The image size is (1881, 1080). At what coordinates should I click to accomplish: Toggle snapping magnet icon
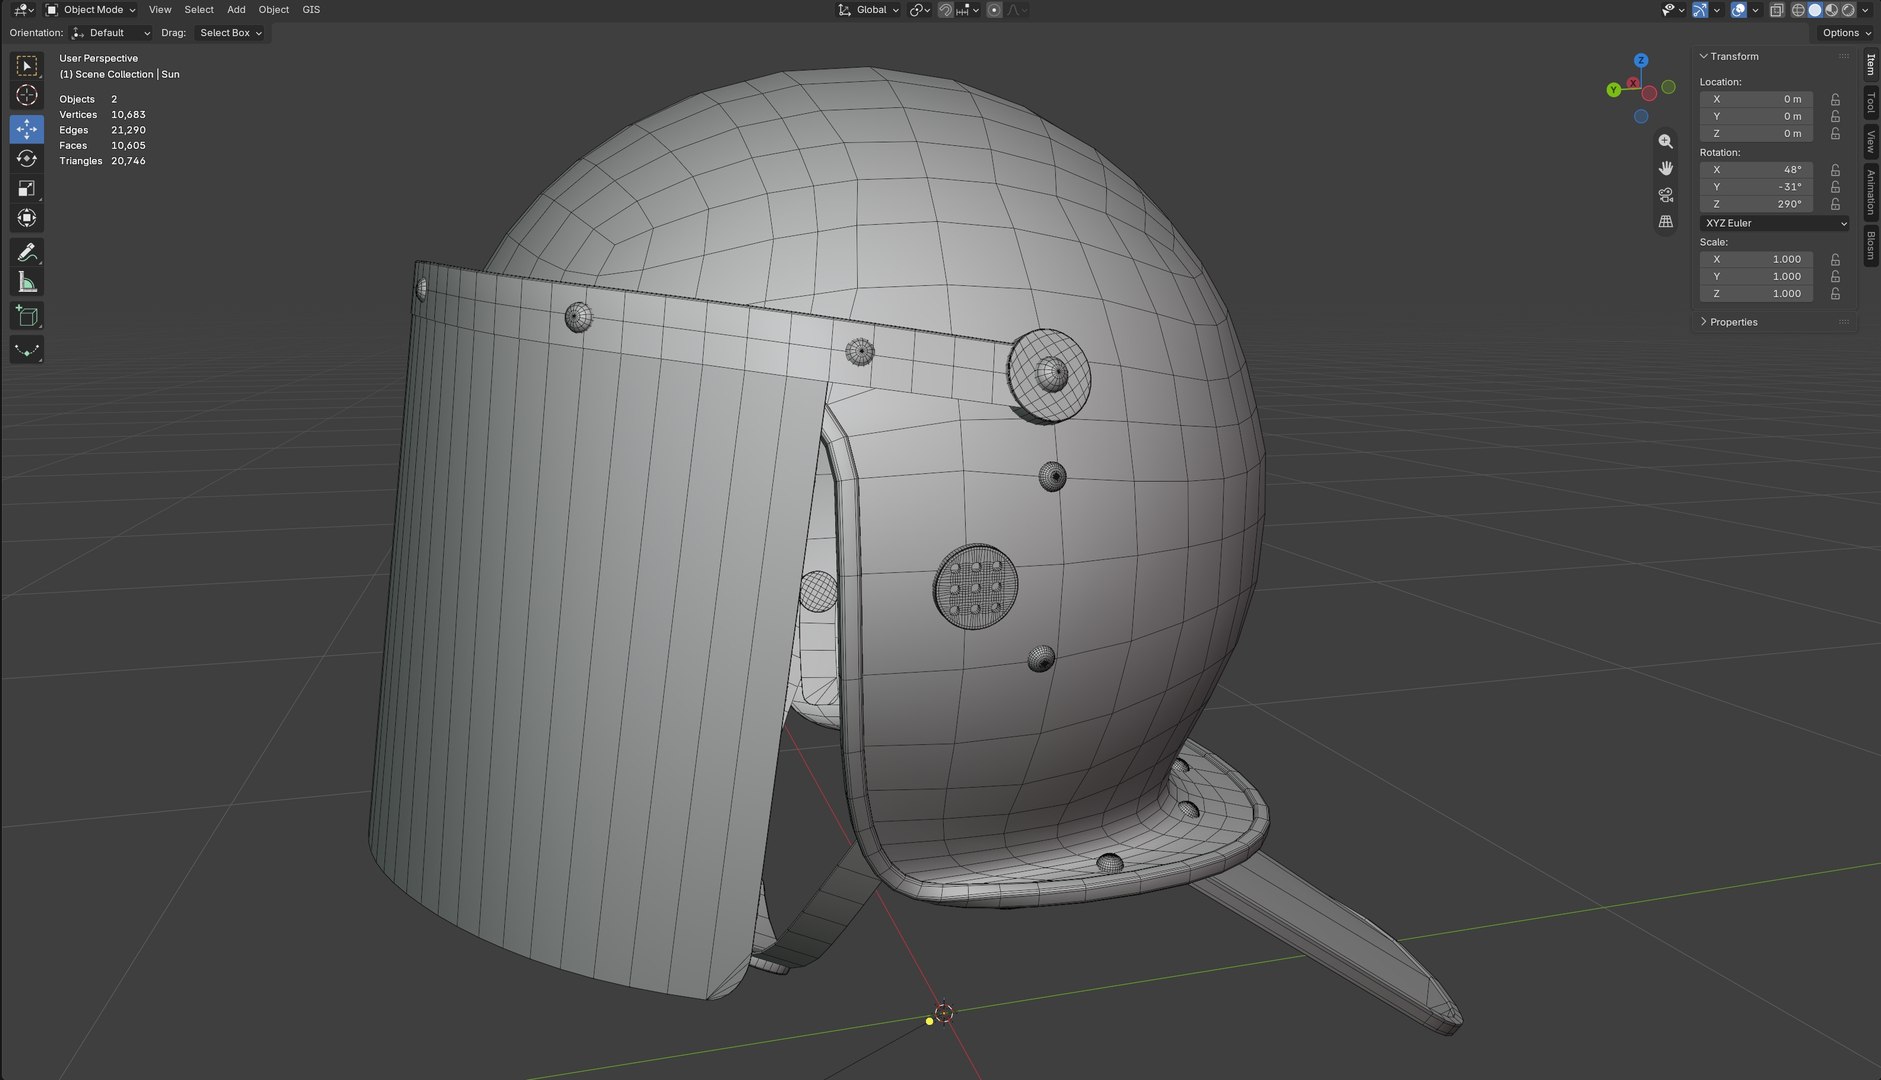pos(945,10)
